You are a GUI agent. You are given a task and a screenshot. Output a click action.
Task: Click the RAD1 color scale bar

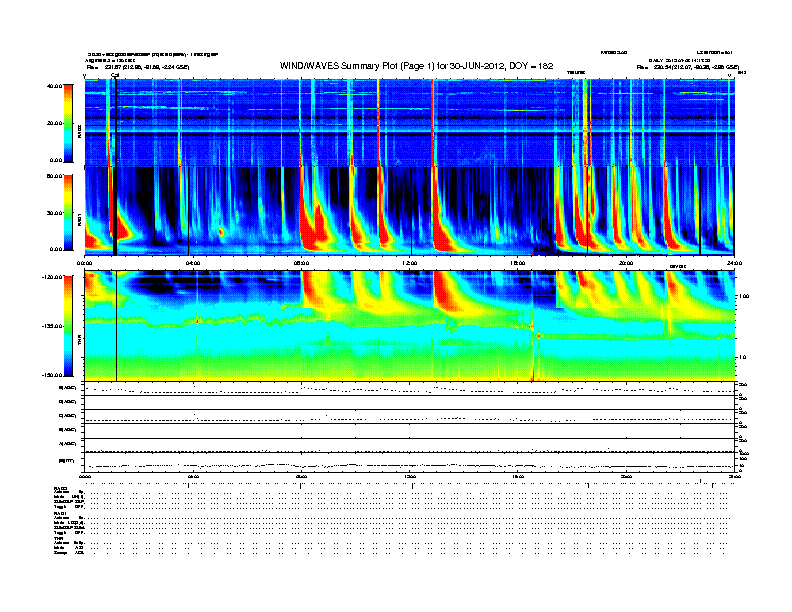[68, 213]
